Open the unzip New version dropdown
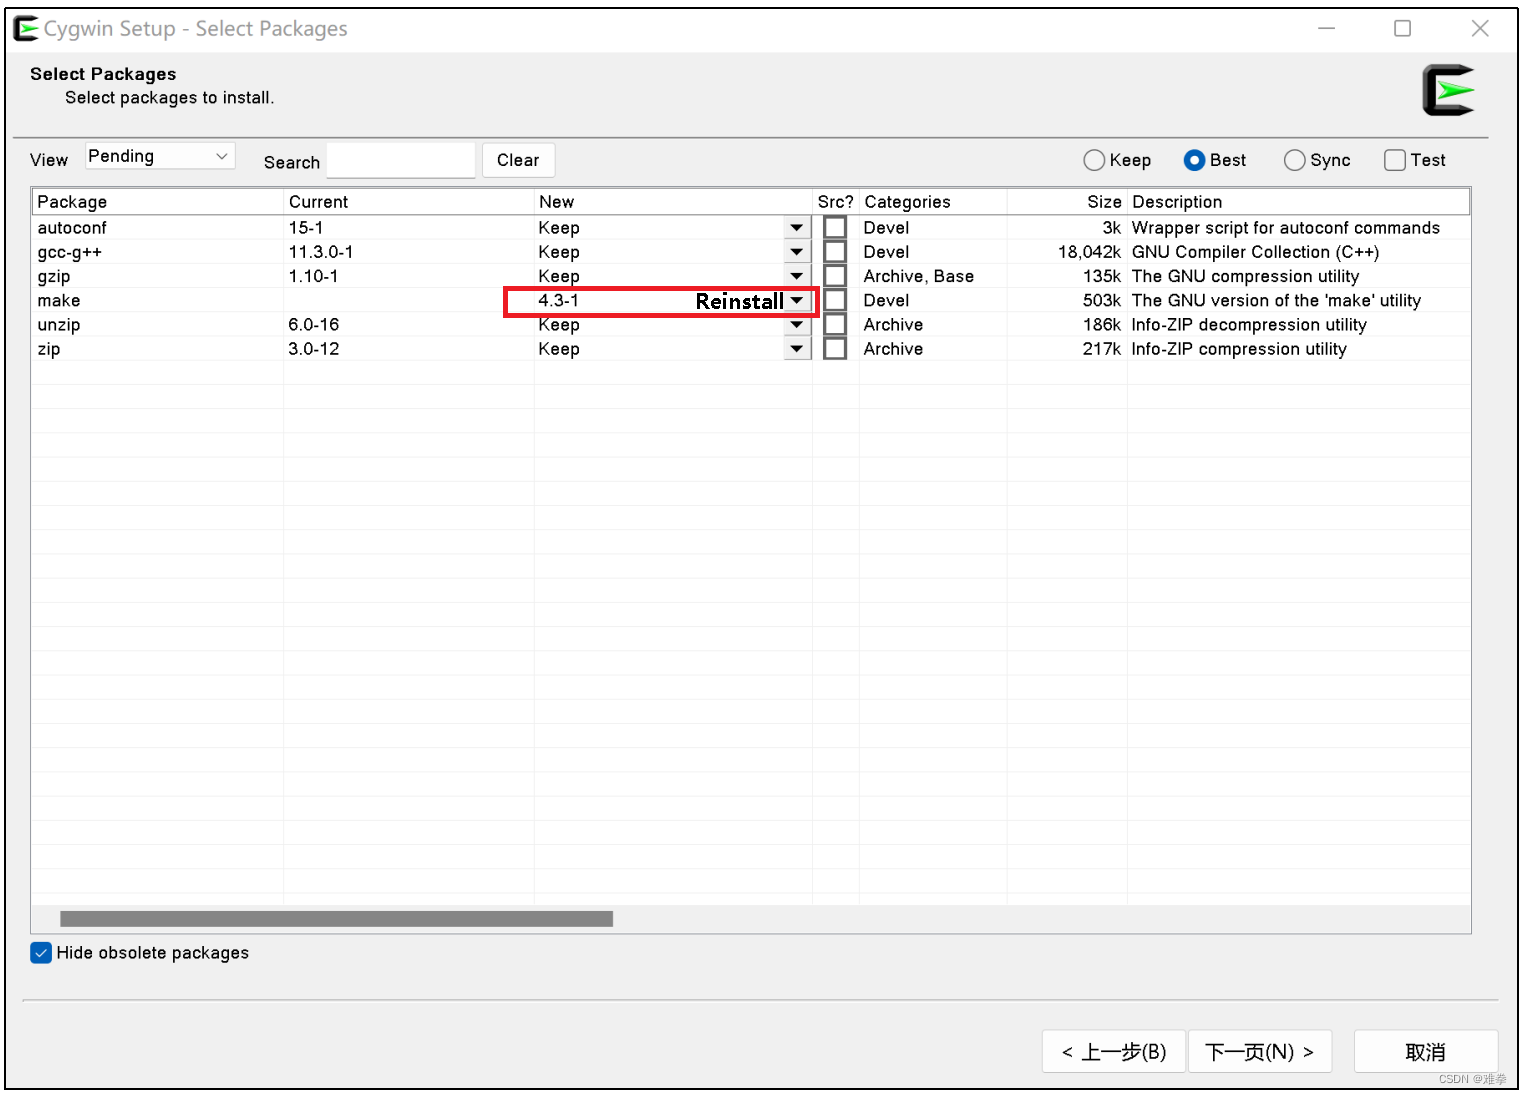This screenshot has width=1522, height=1094. (x=797, y=325)
